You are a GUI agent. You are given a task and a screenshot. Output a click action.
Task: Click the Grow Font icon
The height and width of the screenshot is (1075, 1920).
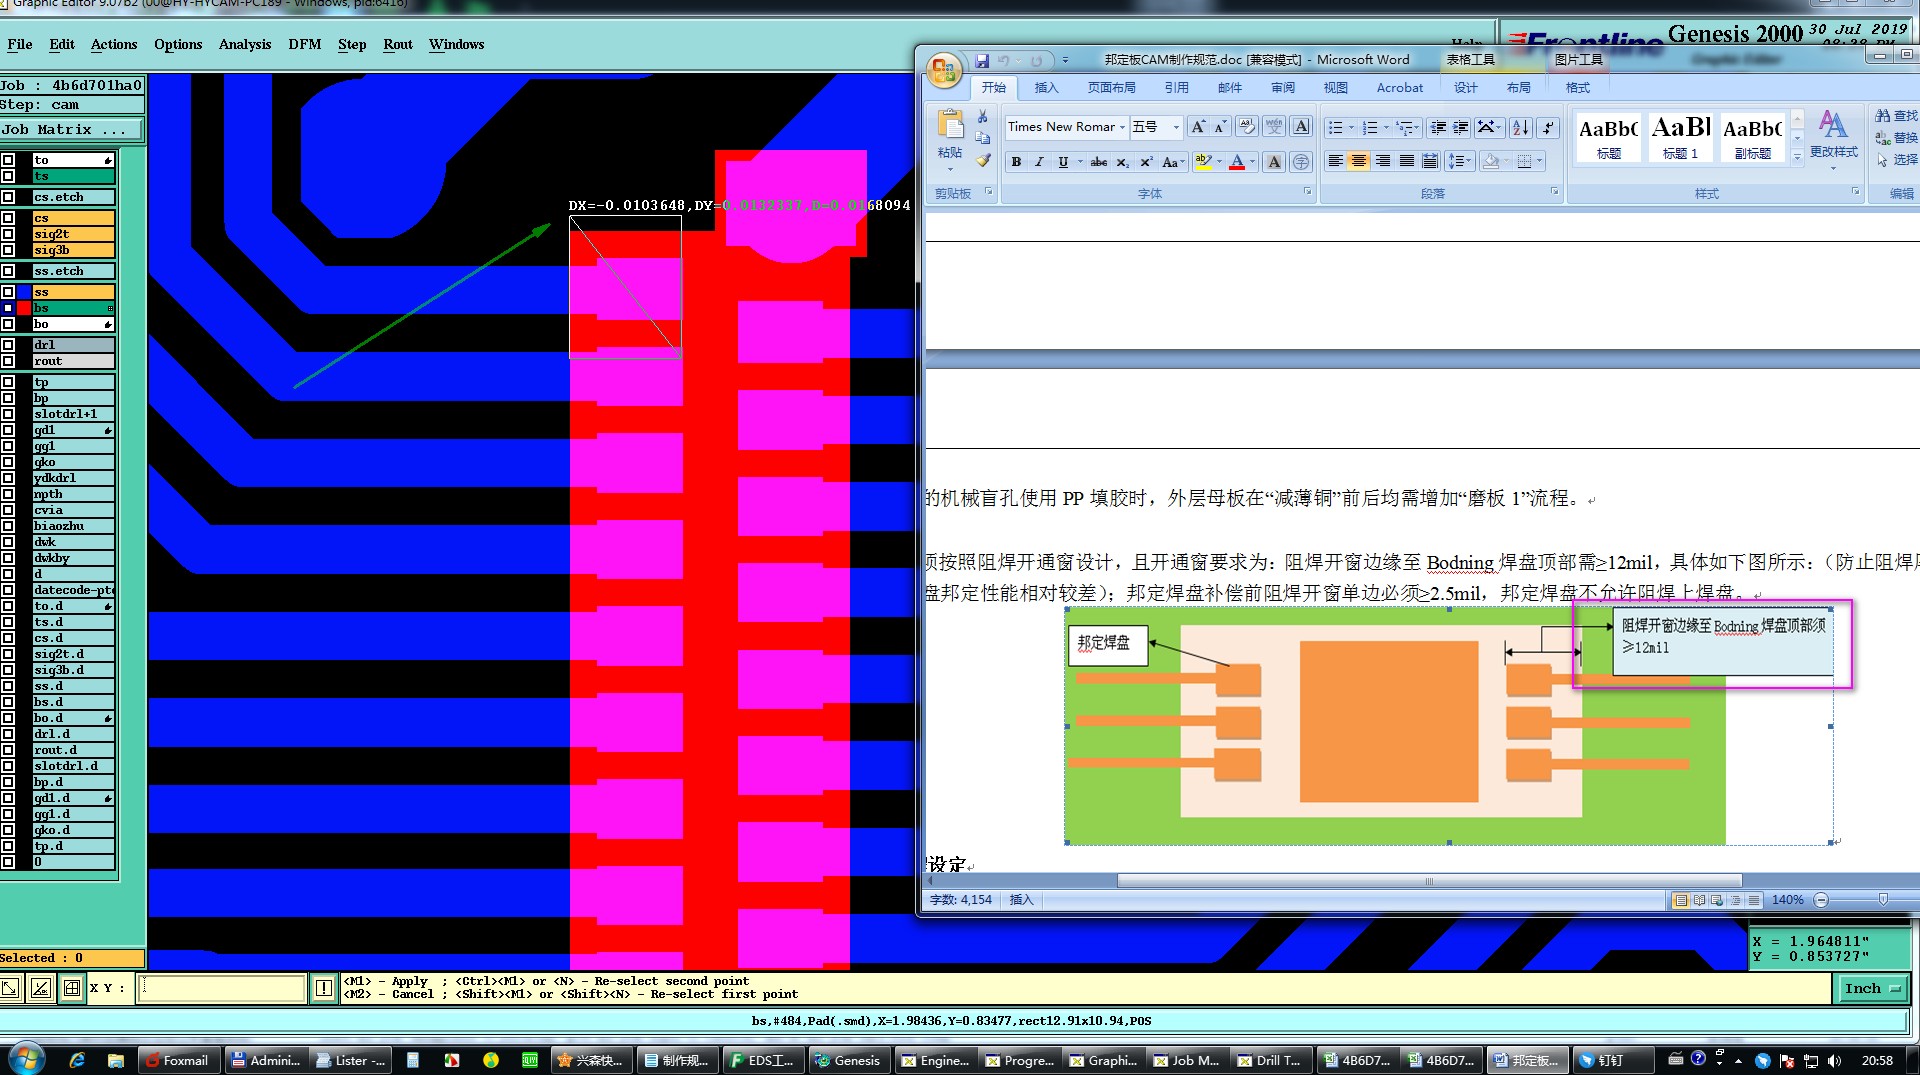coord(1198,127)
